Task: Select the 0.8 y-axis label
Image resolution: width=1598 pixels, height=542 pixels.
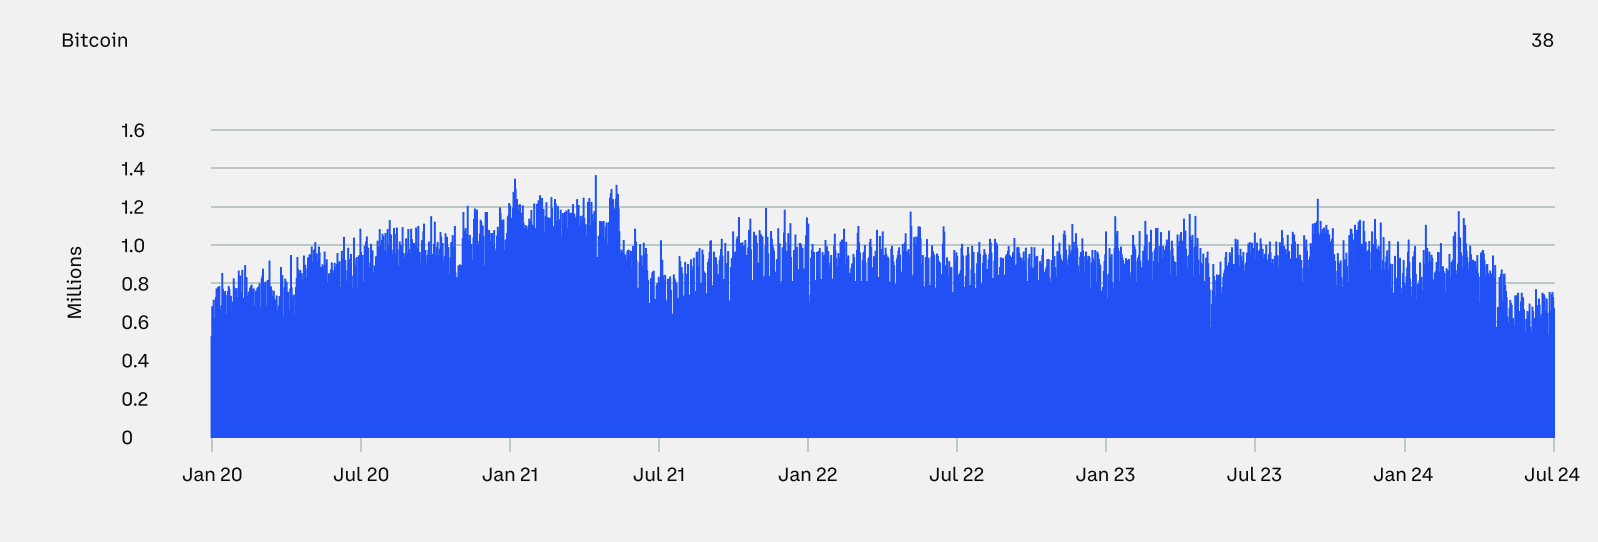Action: [x=133, y=284]
